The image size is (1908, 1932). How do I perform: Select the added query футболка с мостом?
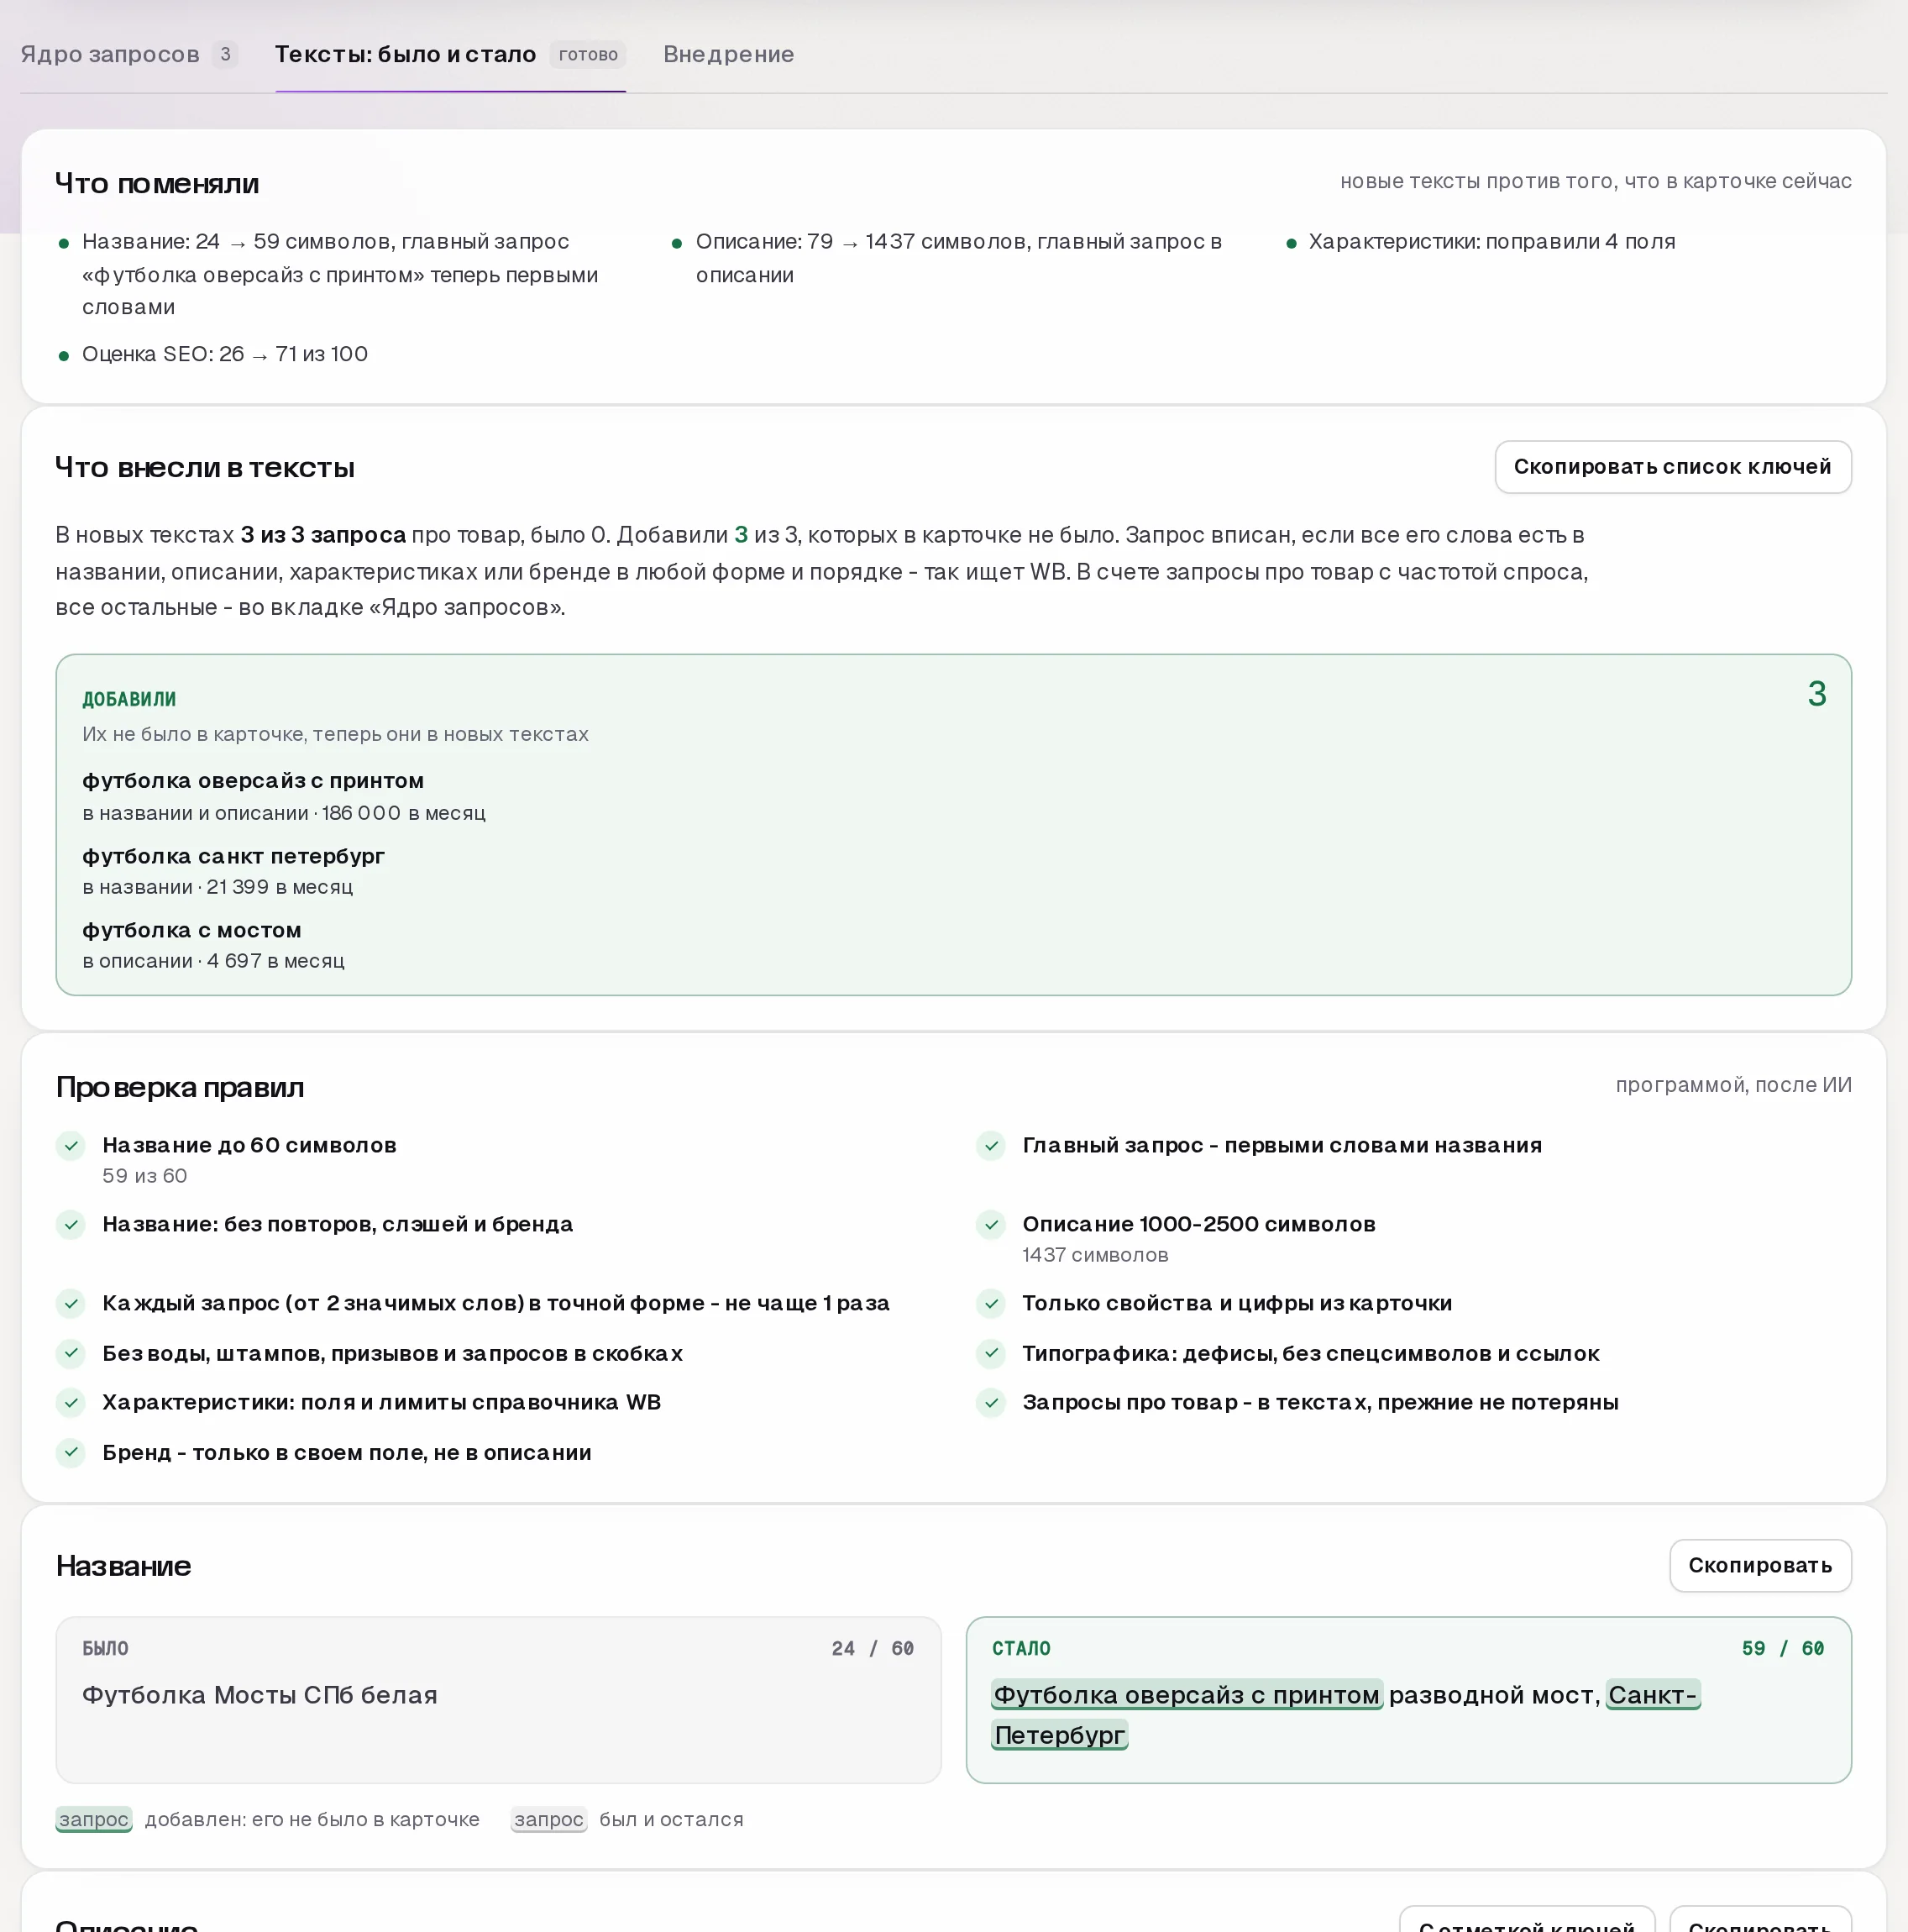point(192,930)
